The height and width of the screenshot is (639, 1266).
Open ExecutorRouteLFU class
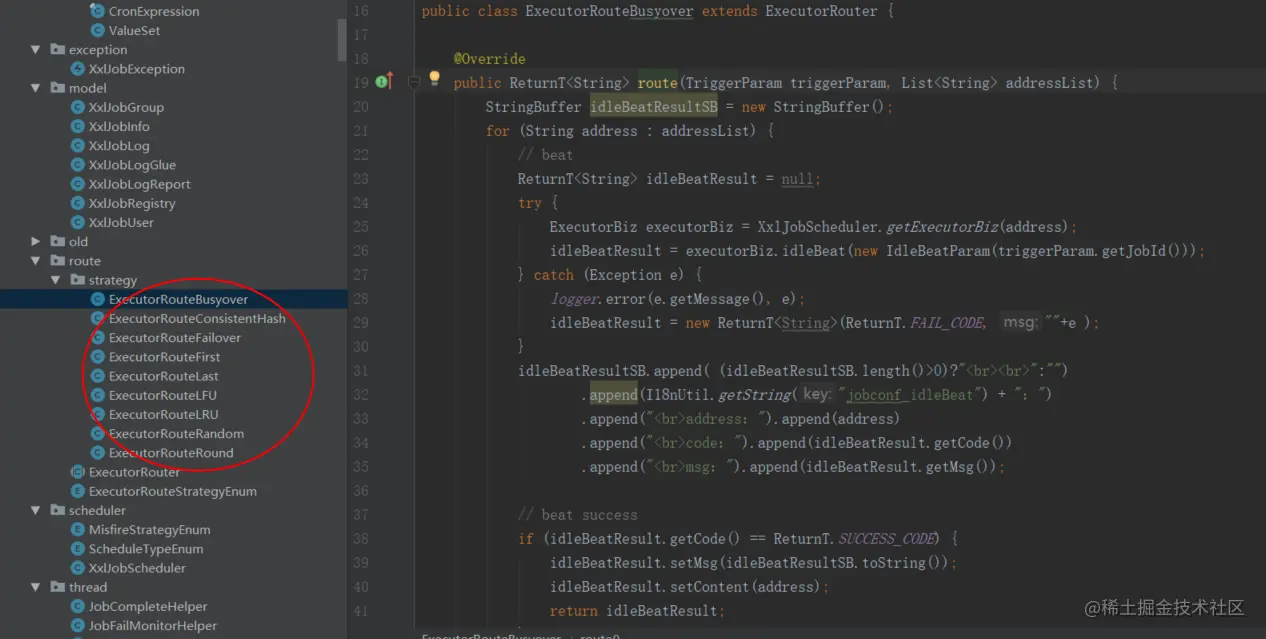point(162,395)
